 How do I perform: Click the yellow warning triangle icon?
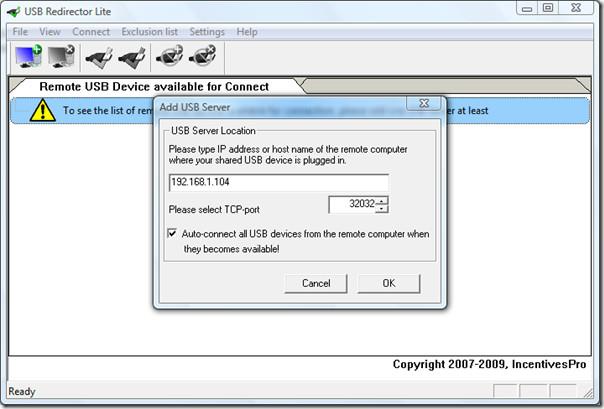(42, 111)
